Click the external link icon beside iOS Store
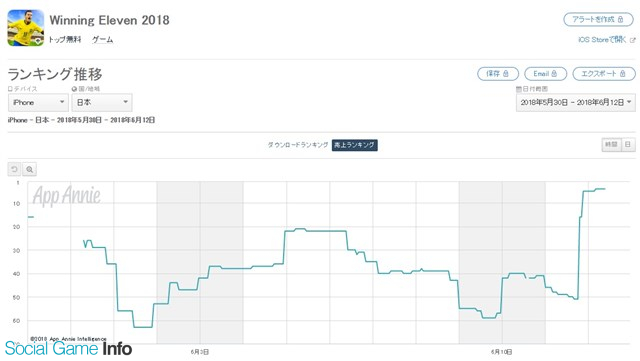The image size is (640, 361). 633,40
